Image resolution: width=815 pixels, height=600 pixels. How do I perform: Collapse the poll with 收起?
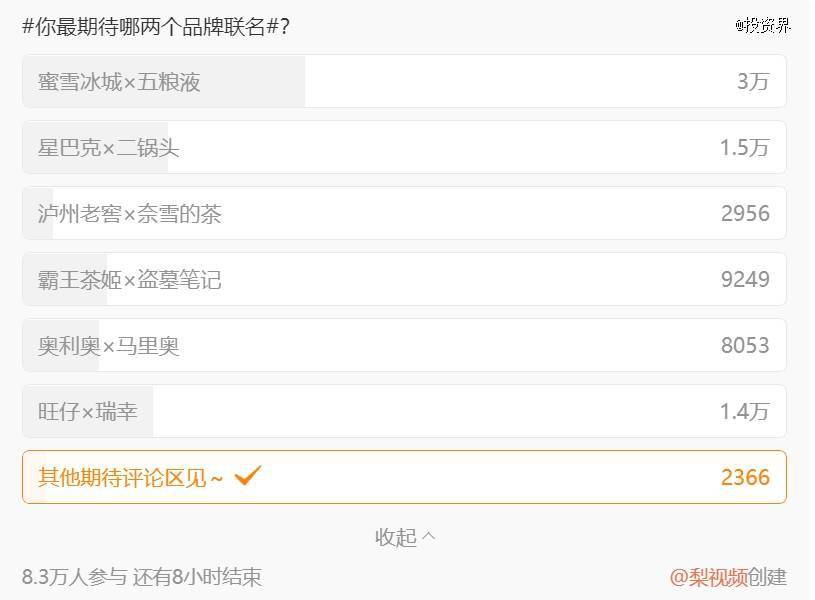coord(396,537)
